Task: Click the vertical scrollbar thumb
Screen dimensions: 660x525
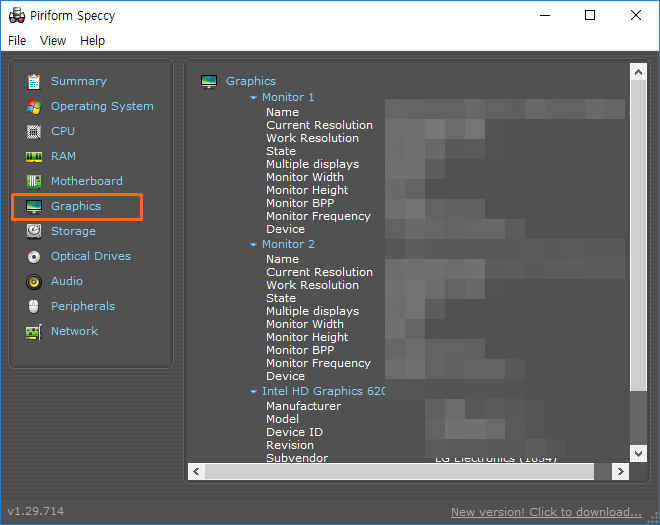Action: click(638, 235)
